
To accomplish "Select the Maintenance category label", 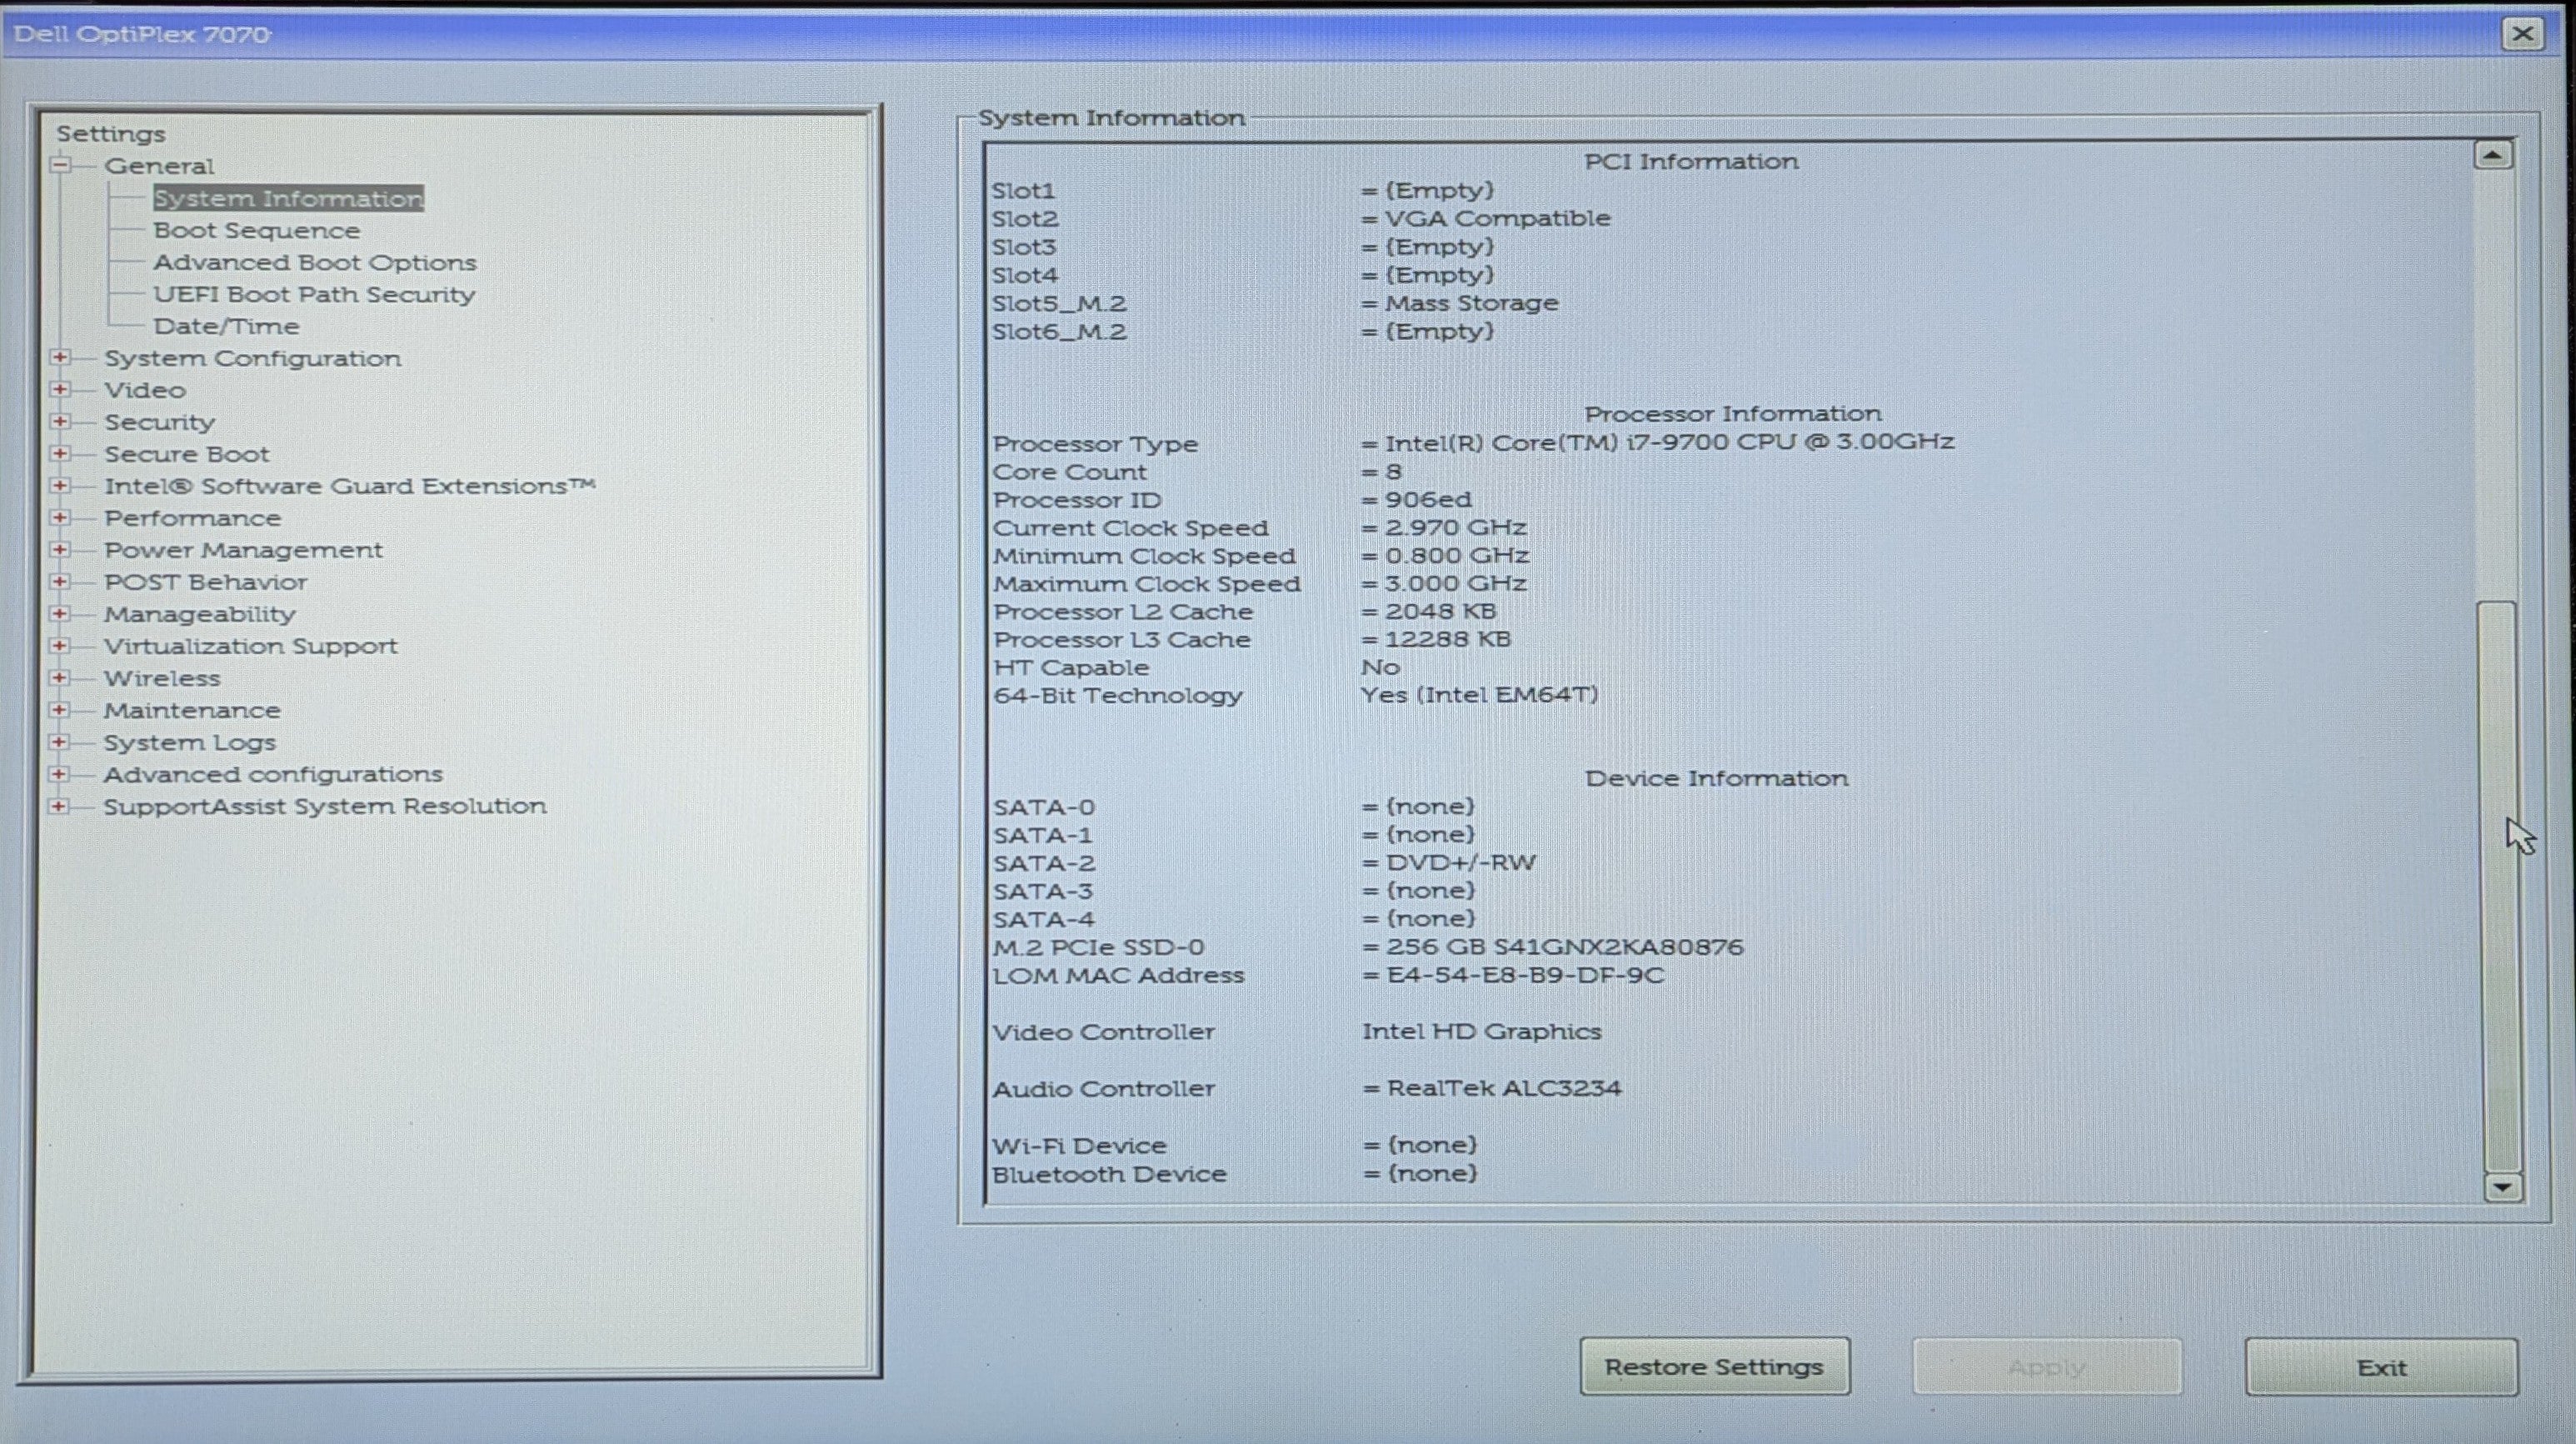I will (192, 710).
